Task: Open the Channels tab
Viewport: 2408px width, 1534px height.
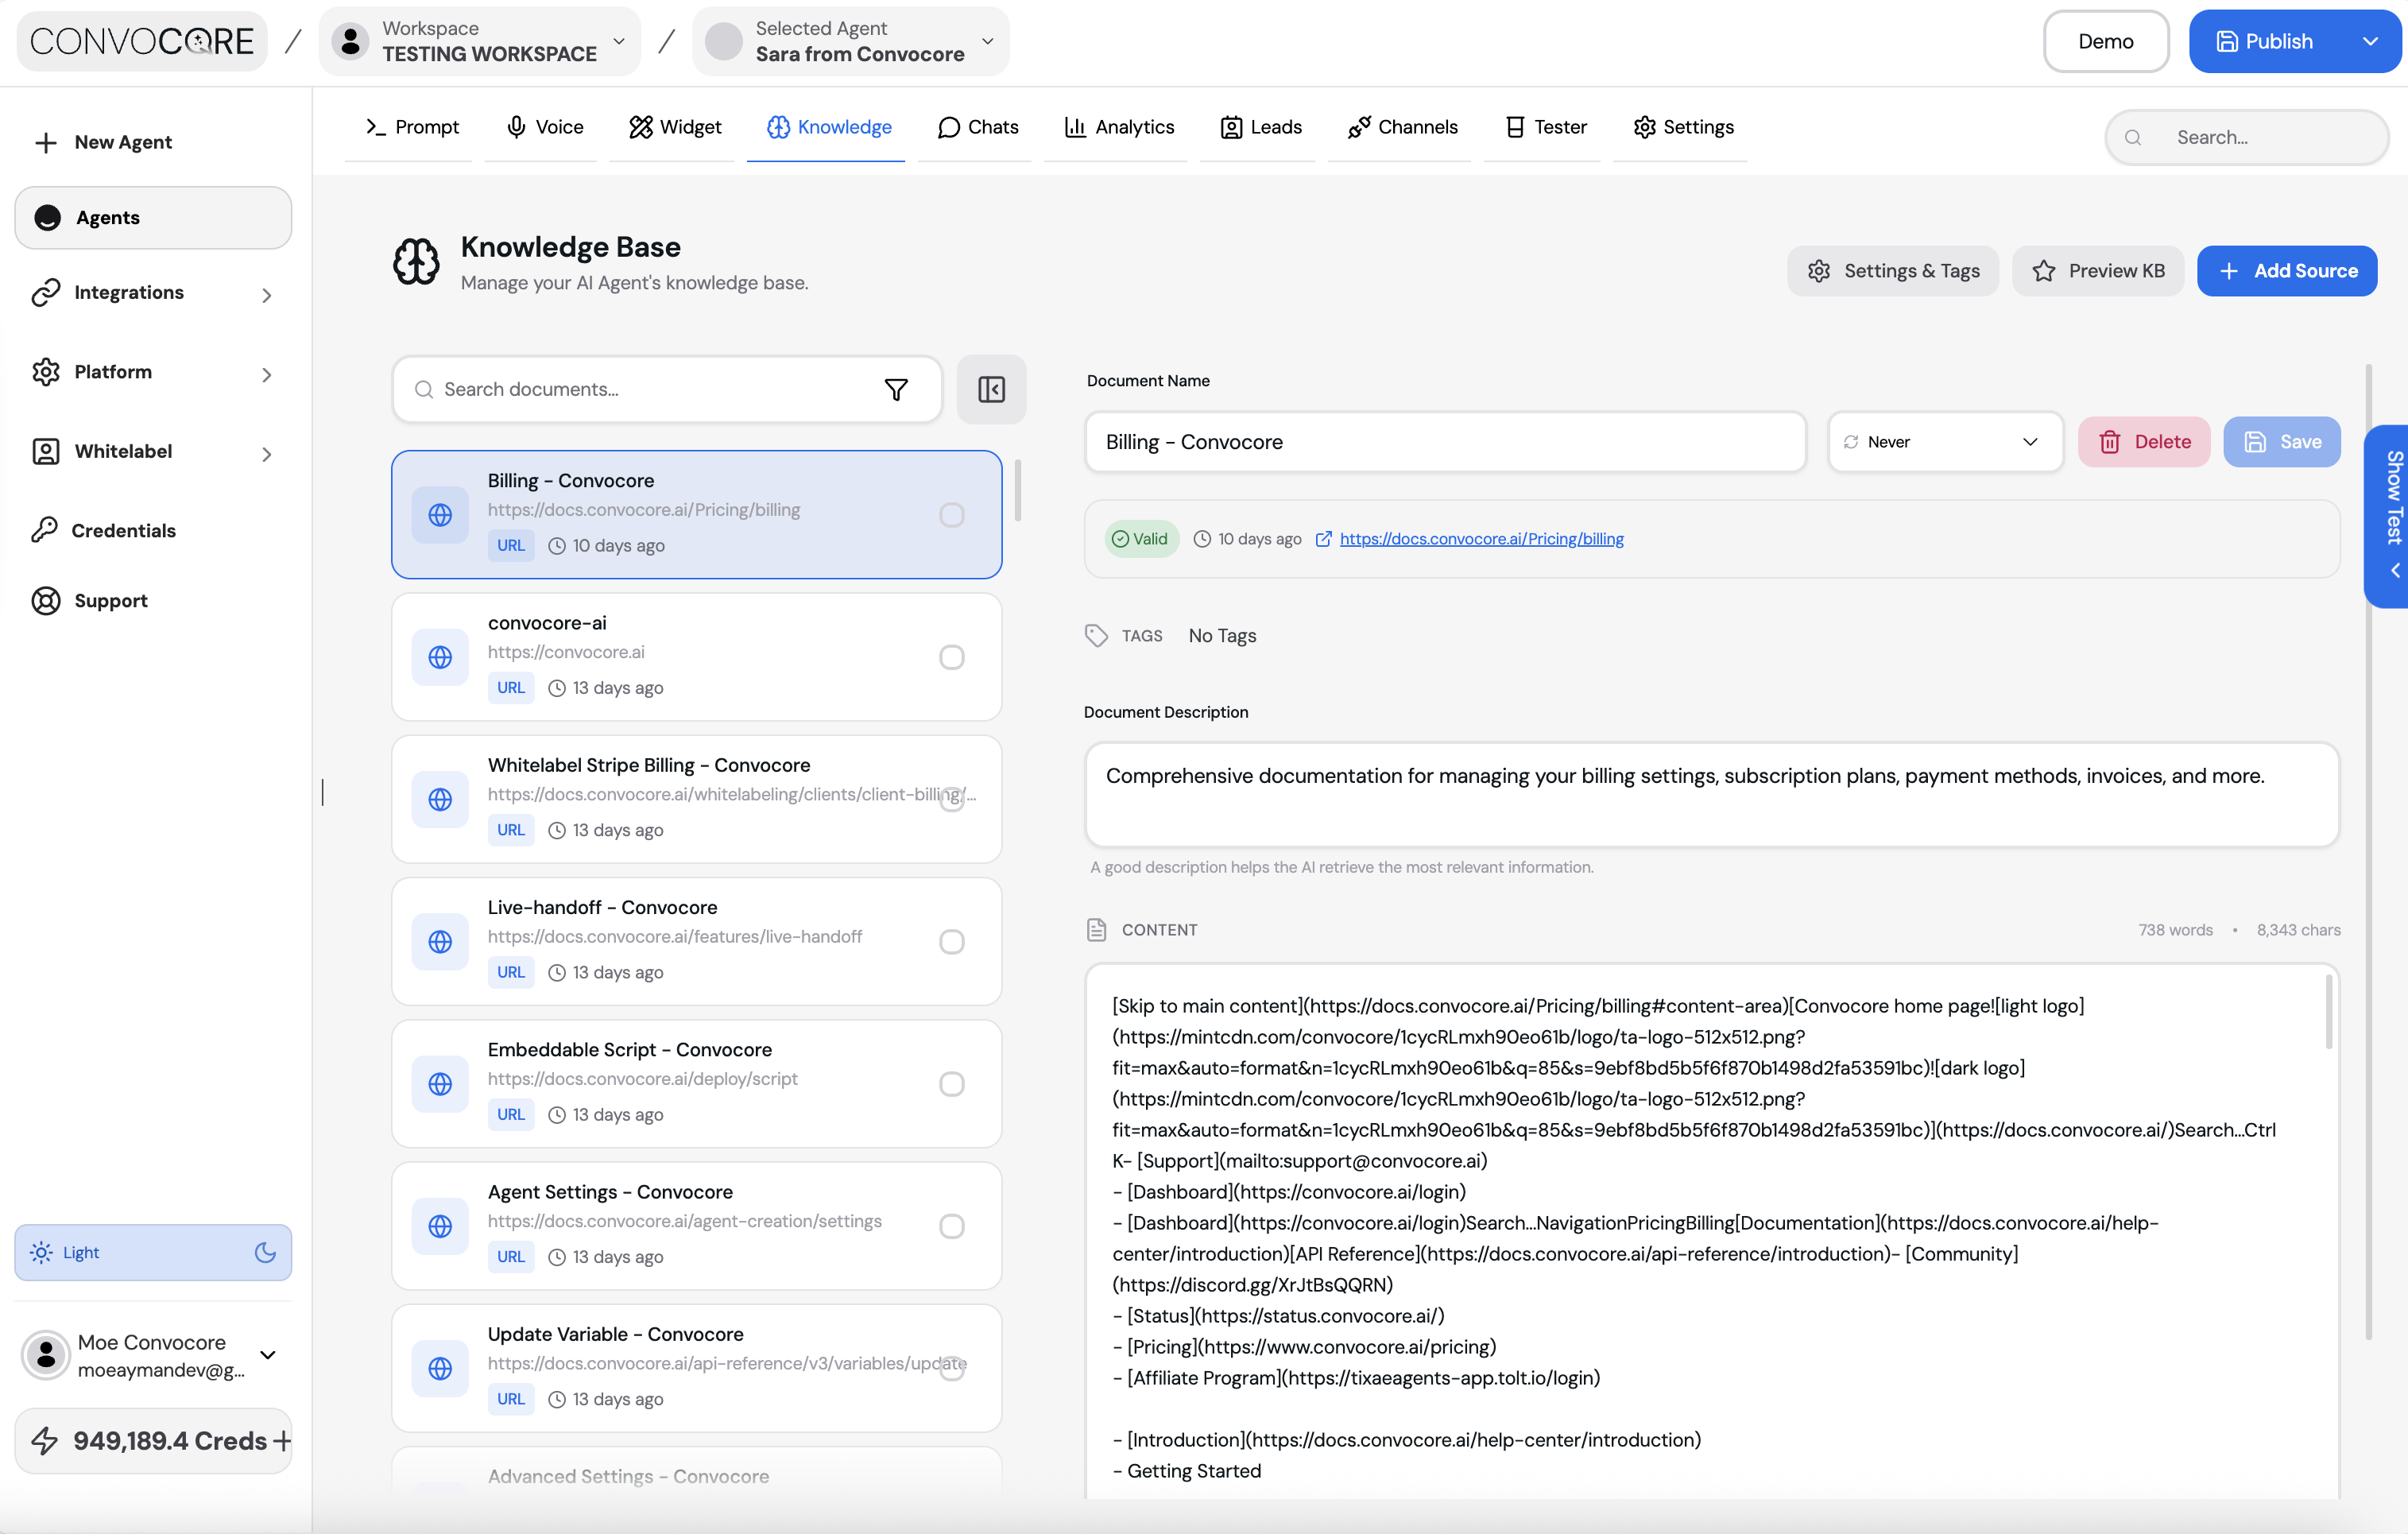Action: coord(1402,127)
